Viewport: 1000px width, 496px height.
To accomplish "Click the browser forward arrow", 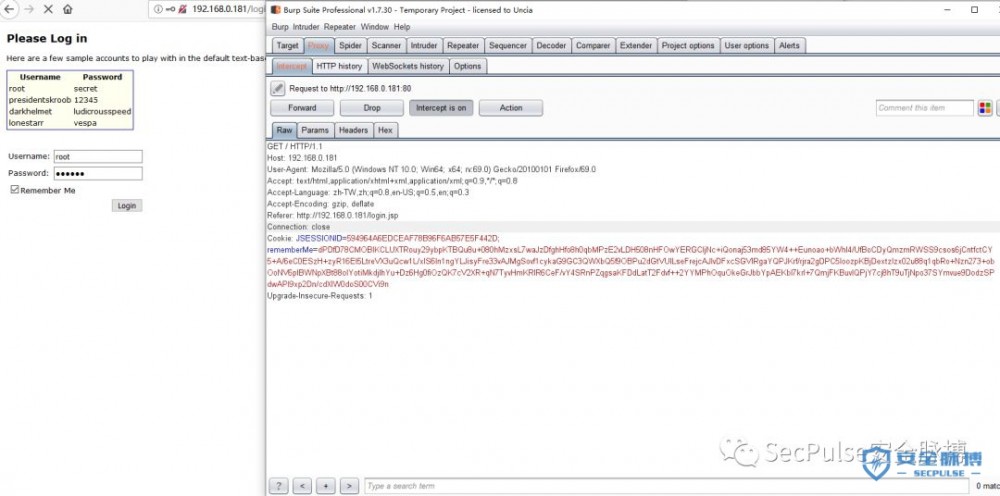I will 29,10.
